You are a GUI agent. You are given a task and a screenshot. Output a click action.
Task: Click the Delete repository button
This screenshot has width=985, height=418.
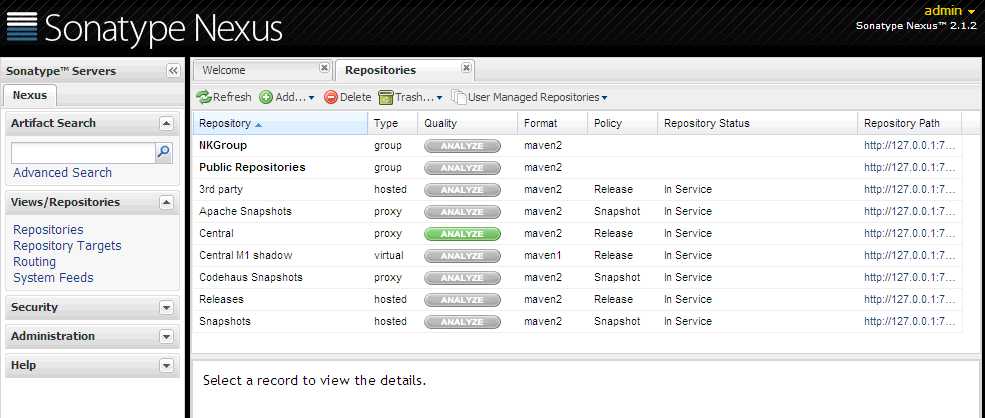[348, 97]
